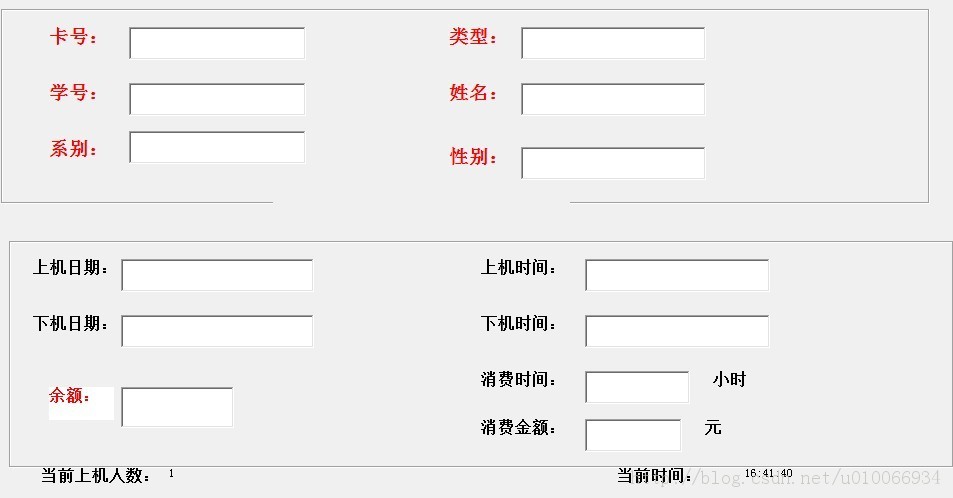Click the 当前时间 clock display
Screen dimensions: 953x498
coord(768,473)
